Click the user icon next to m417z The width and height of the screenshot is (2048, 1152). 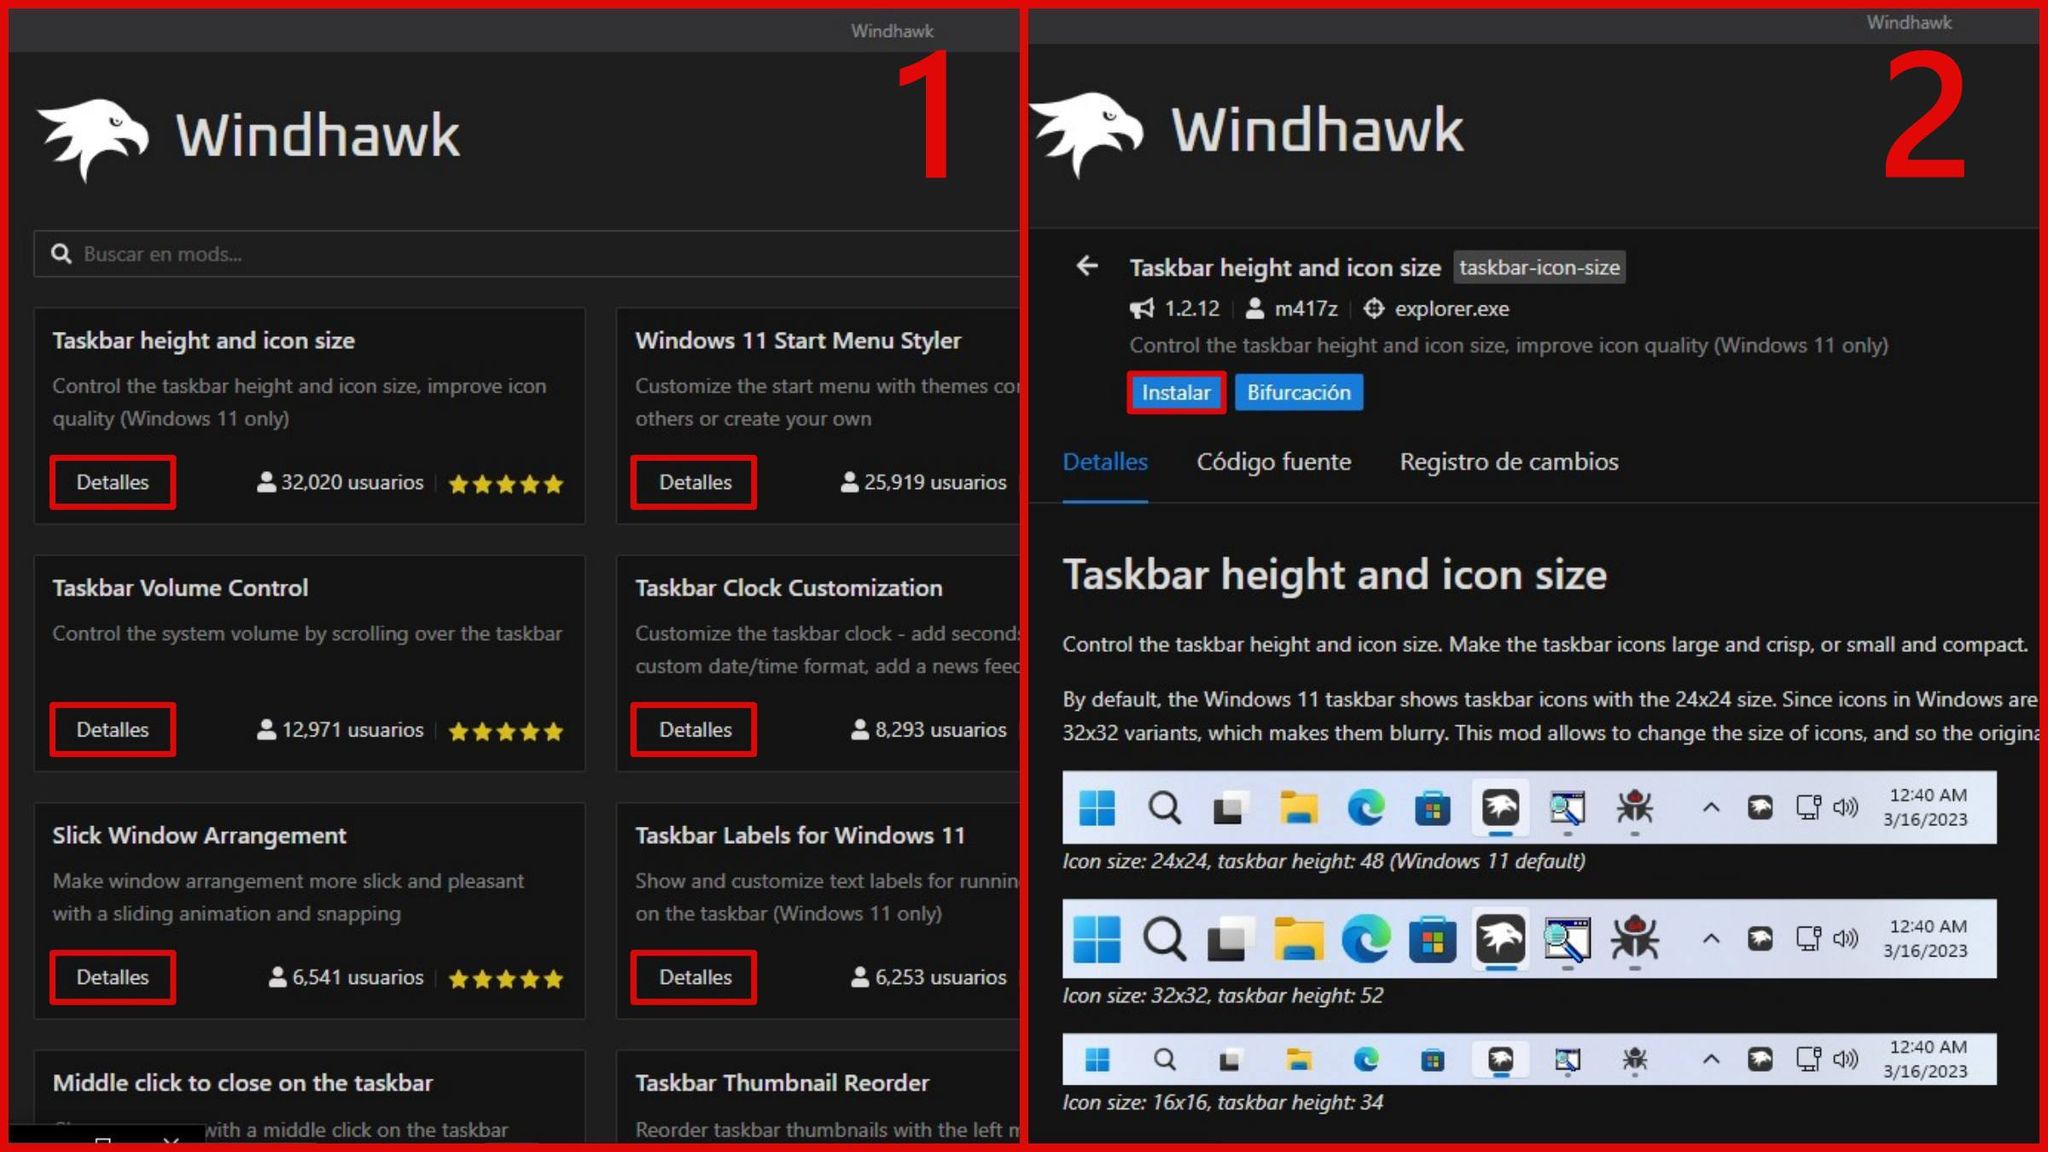[x=1256, y=309]
